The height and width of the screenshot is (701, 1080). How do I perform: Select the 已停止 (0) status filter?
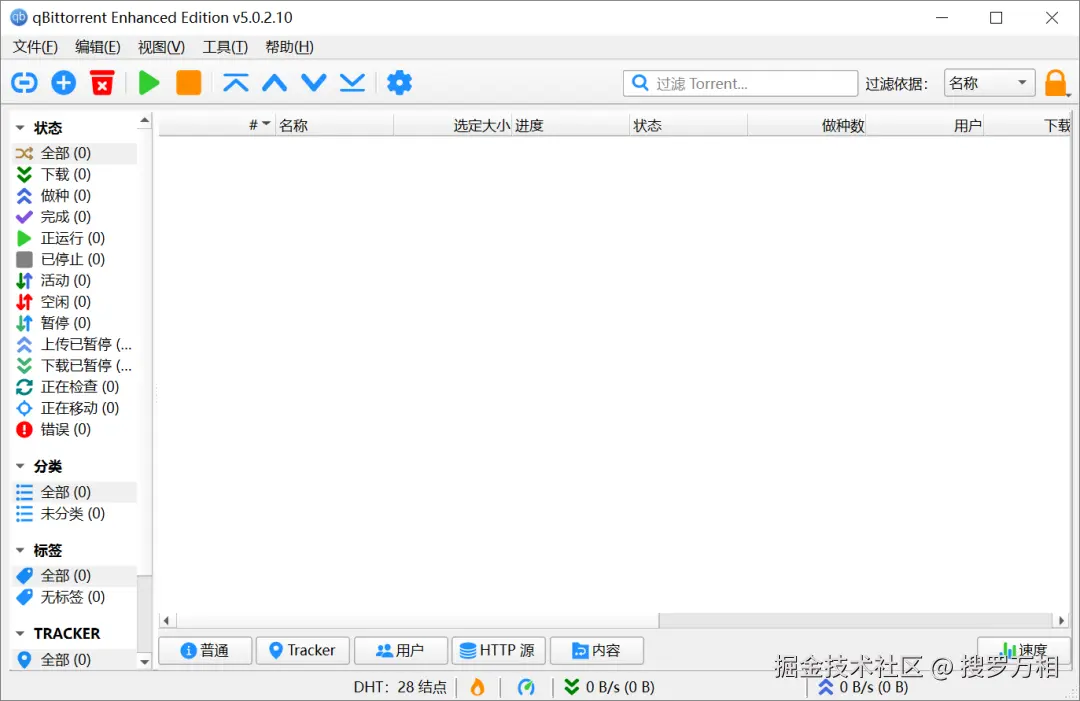pyautogui.click(x=75, y=260)
